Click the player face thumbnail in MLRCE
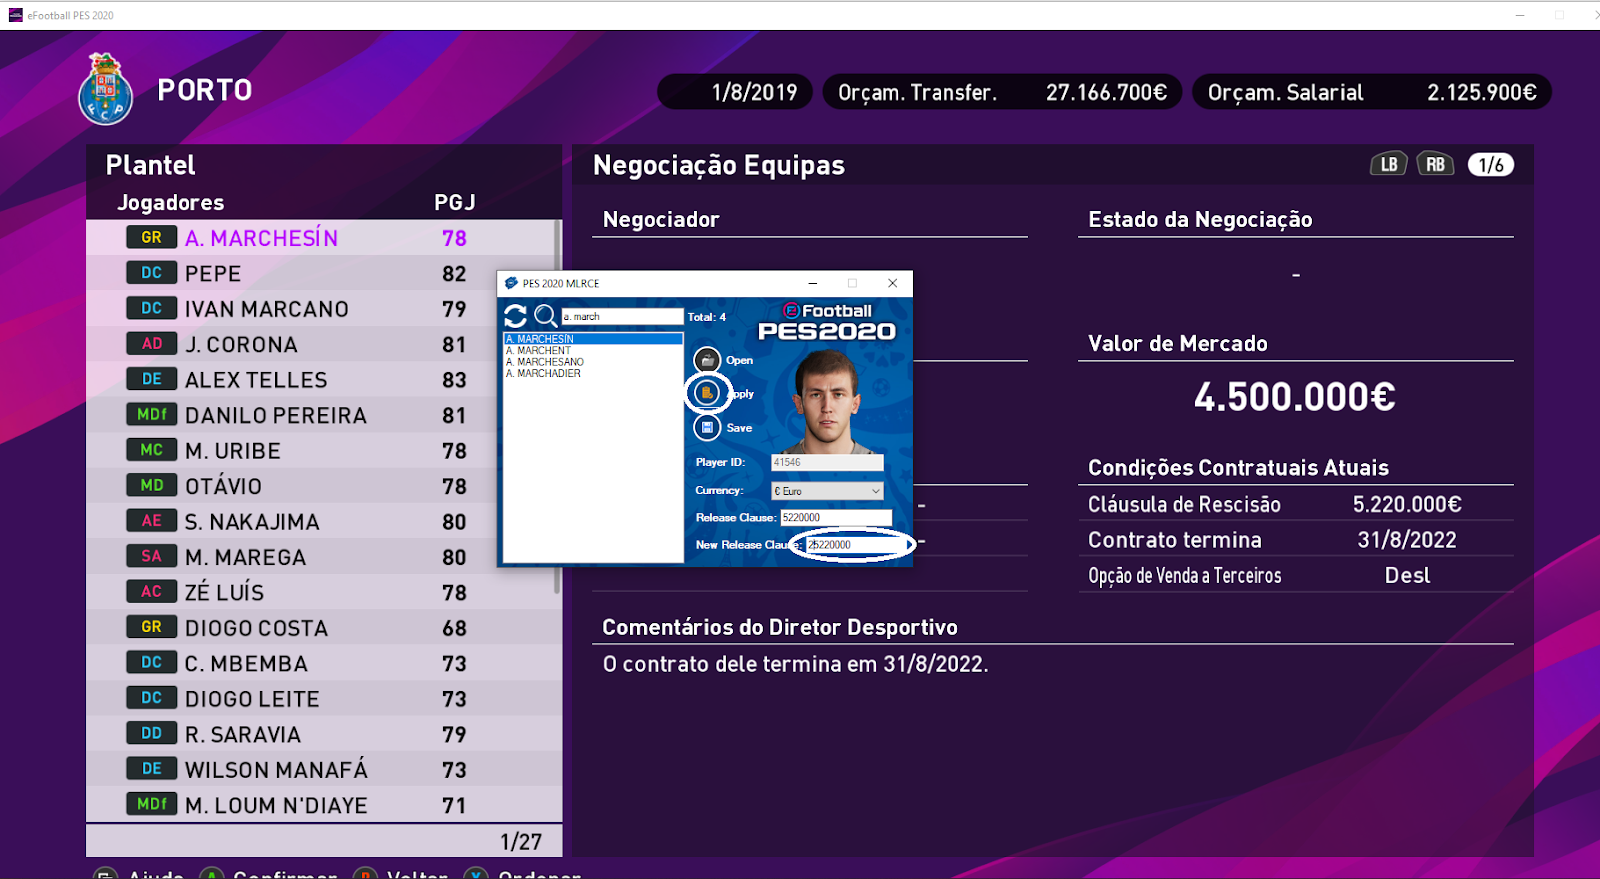Viewport: 1600px width, 879px height. pyautogui.click(x=827, y=402)
